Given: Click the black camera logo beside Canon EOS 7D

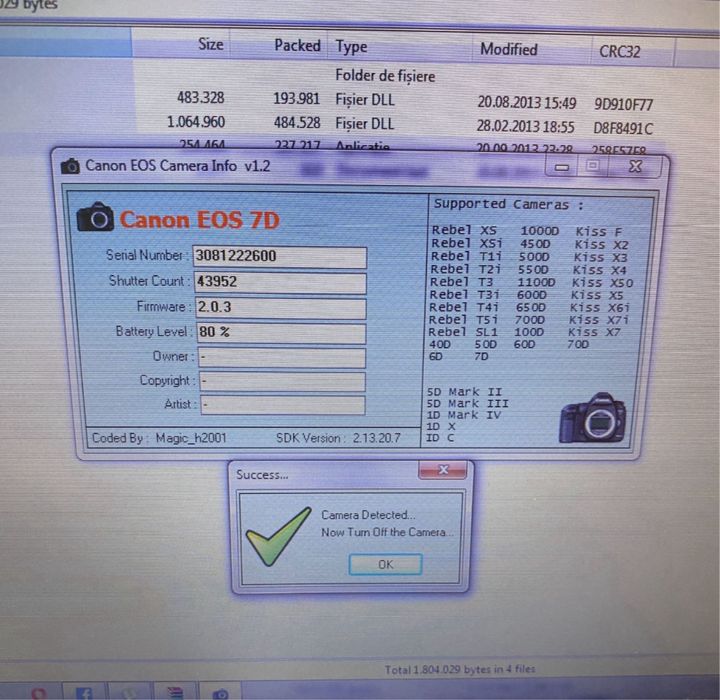Looking at the screenshot, I should (x=96, y=217).
